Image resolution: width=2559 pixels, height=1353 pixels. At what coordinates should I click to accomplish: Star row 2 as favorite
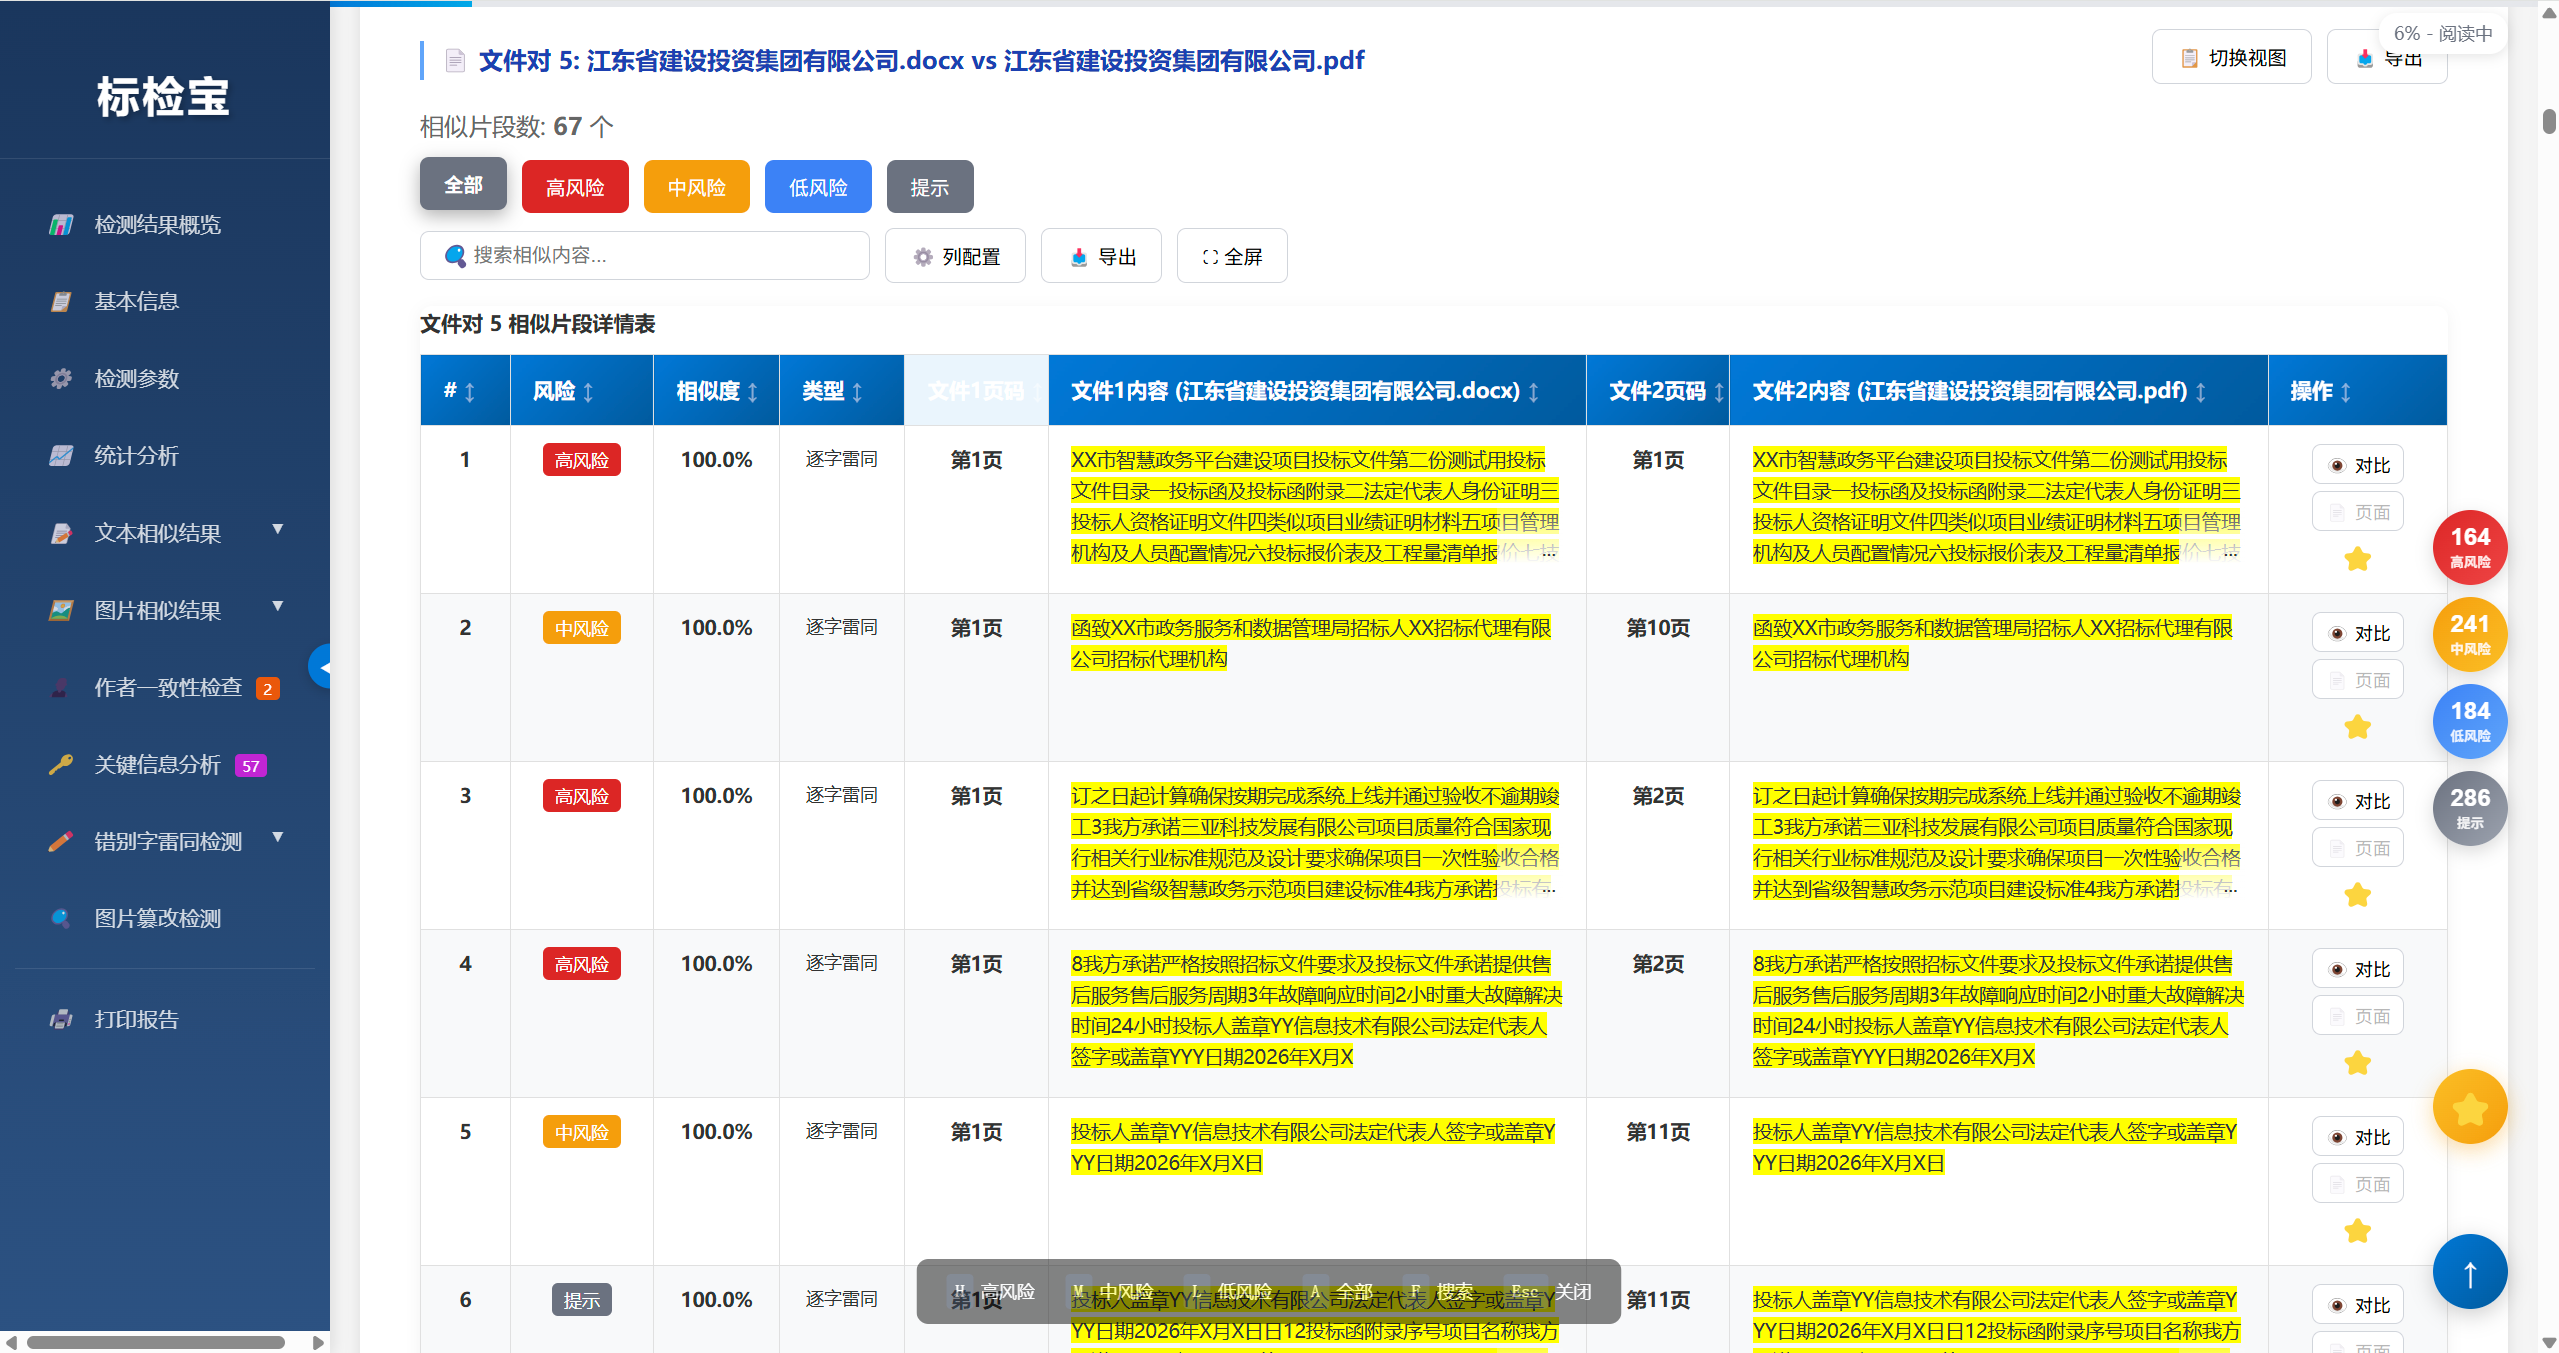click(2358, 727)
